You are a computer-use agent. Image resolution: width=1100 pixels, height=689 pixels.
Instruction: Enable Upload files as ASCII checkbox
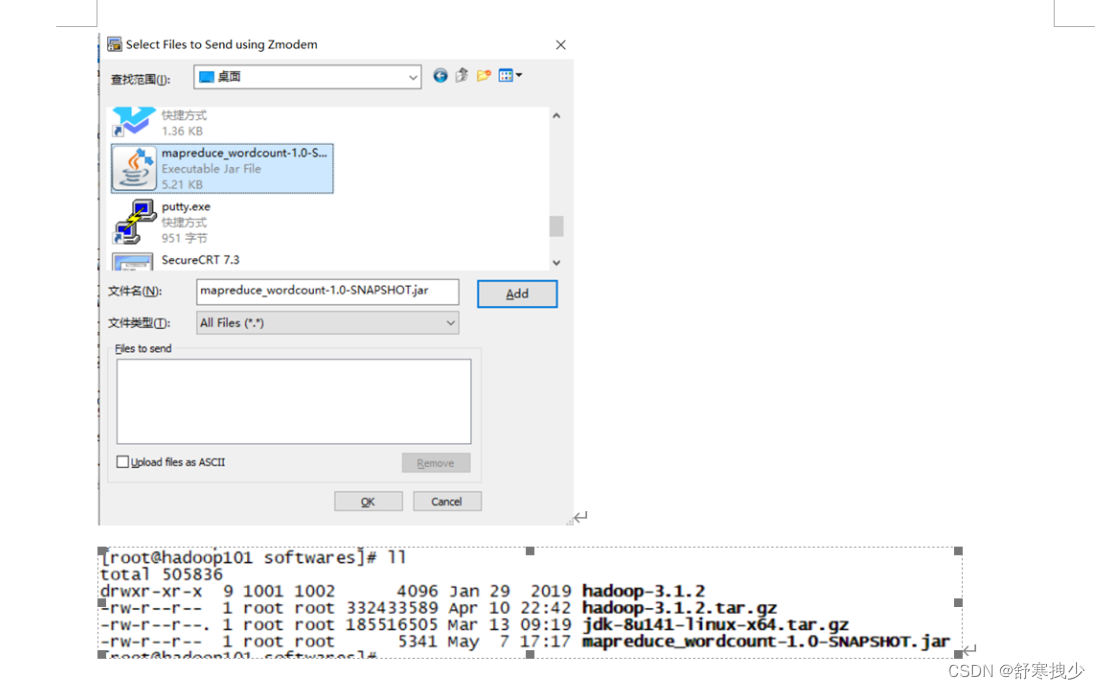123,462
